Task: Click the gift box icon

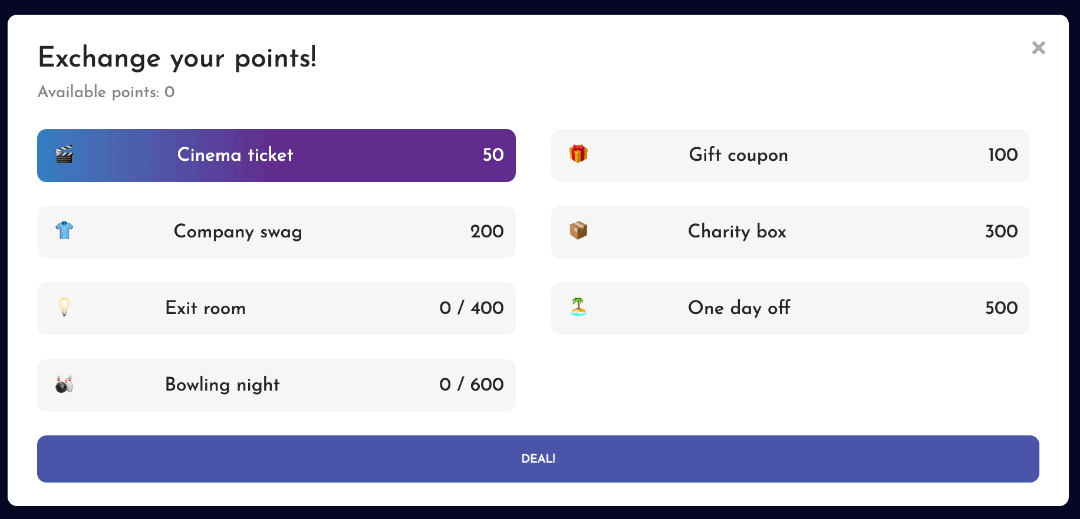Action: 578,154
